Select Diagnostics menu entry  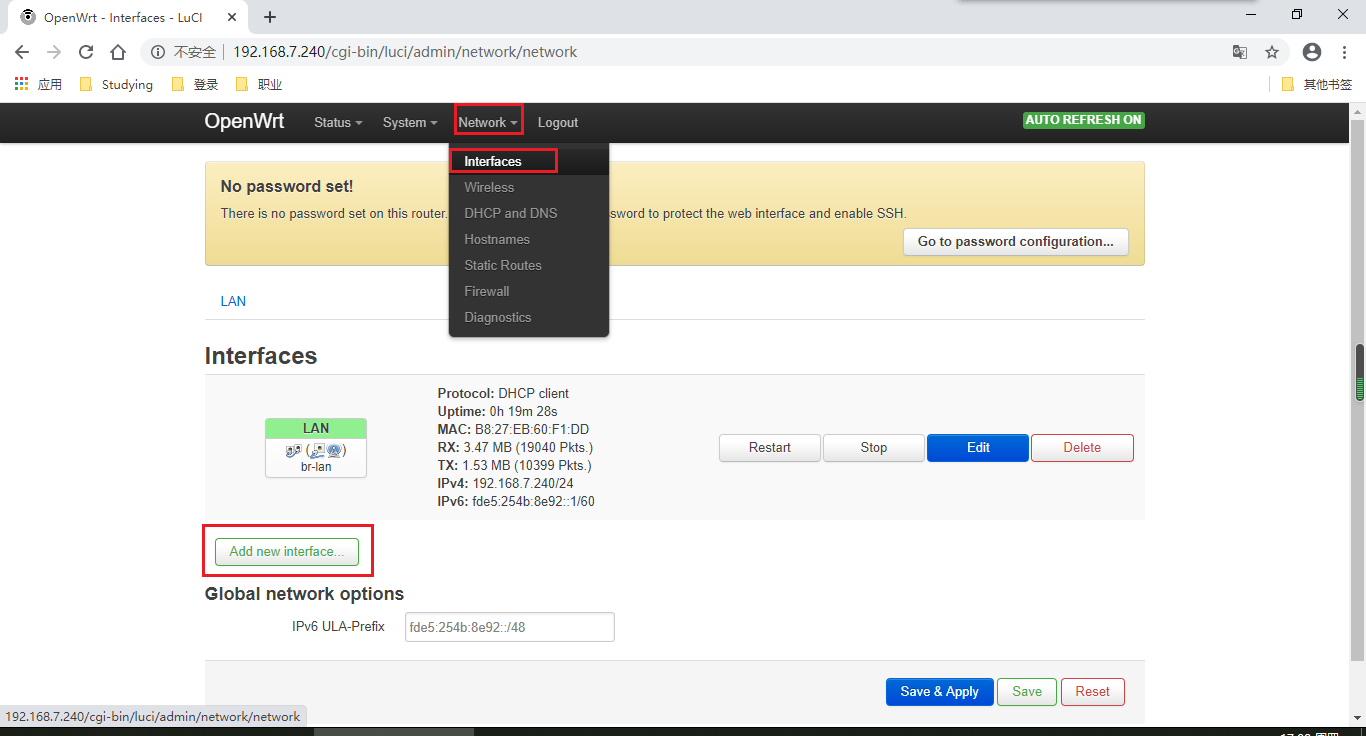[529, 317]
